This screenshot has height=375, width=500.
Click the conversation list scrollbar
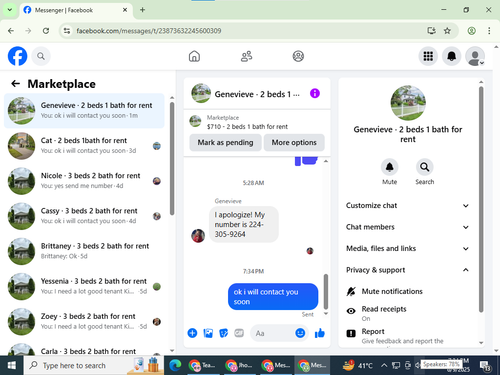pos(172,158)
